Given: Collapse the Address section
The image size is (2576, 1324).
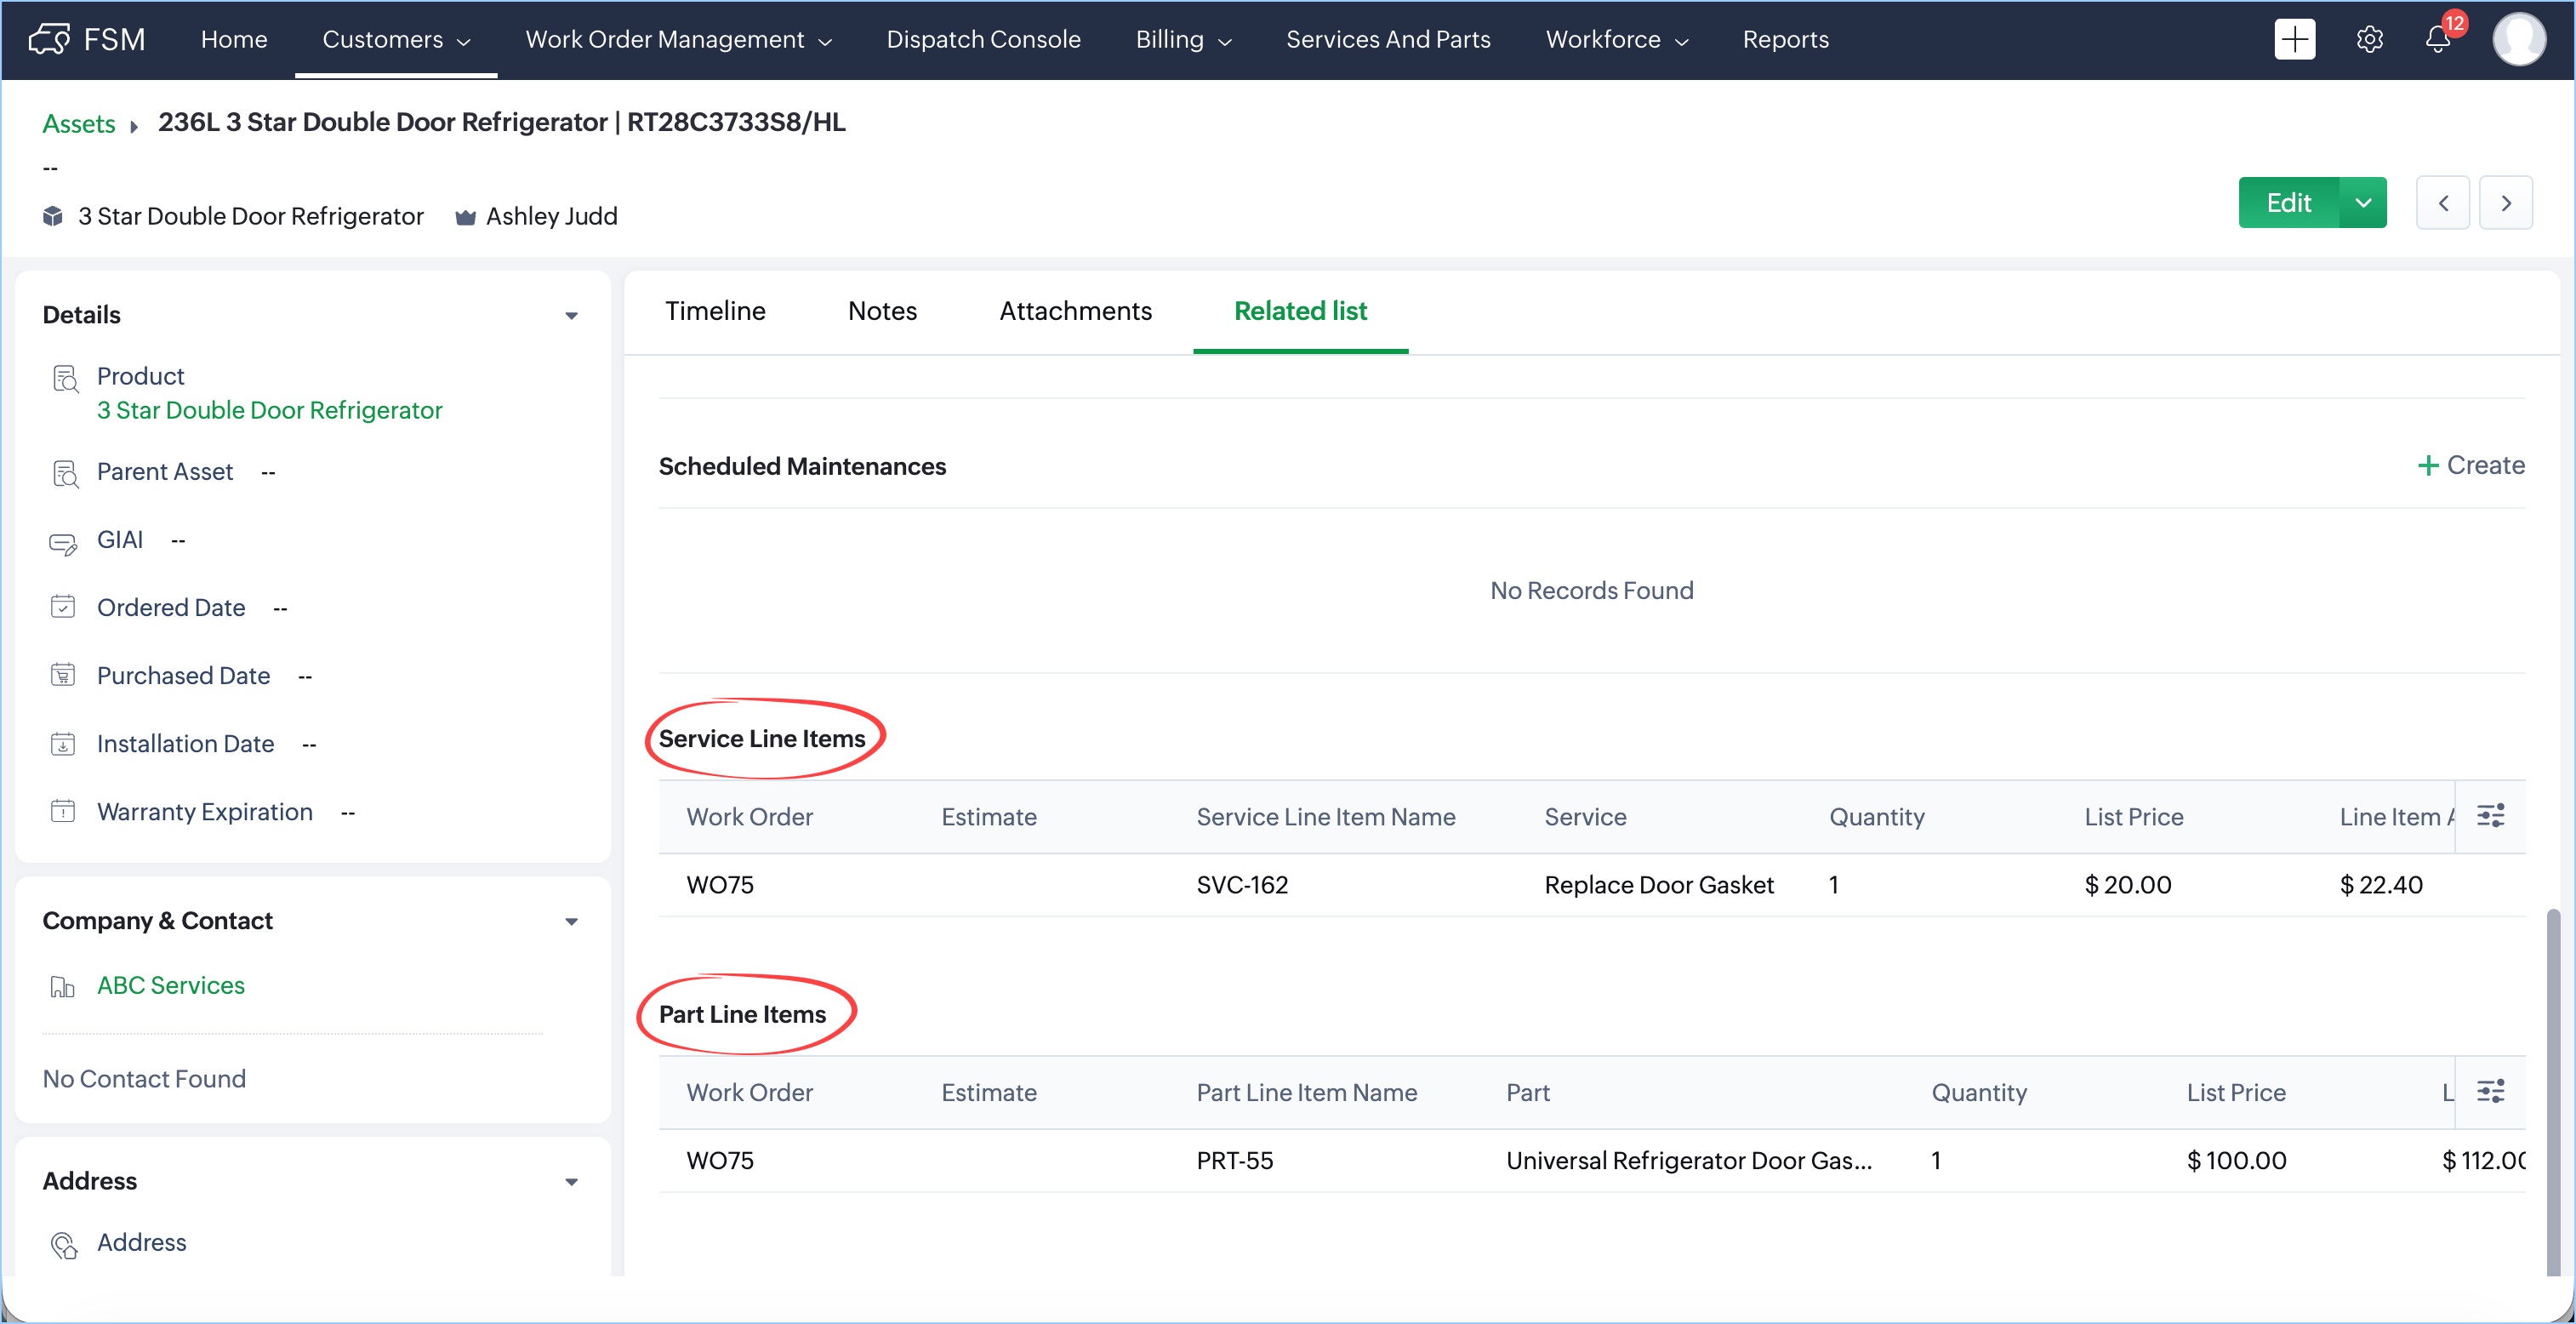Looking at the screenshot, I should coord(571,1182).
